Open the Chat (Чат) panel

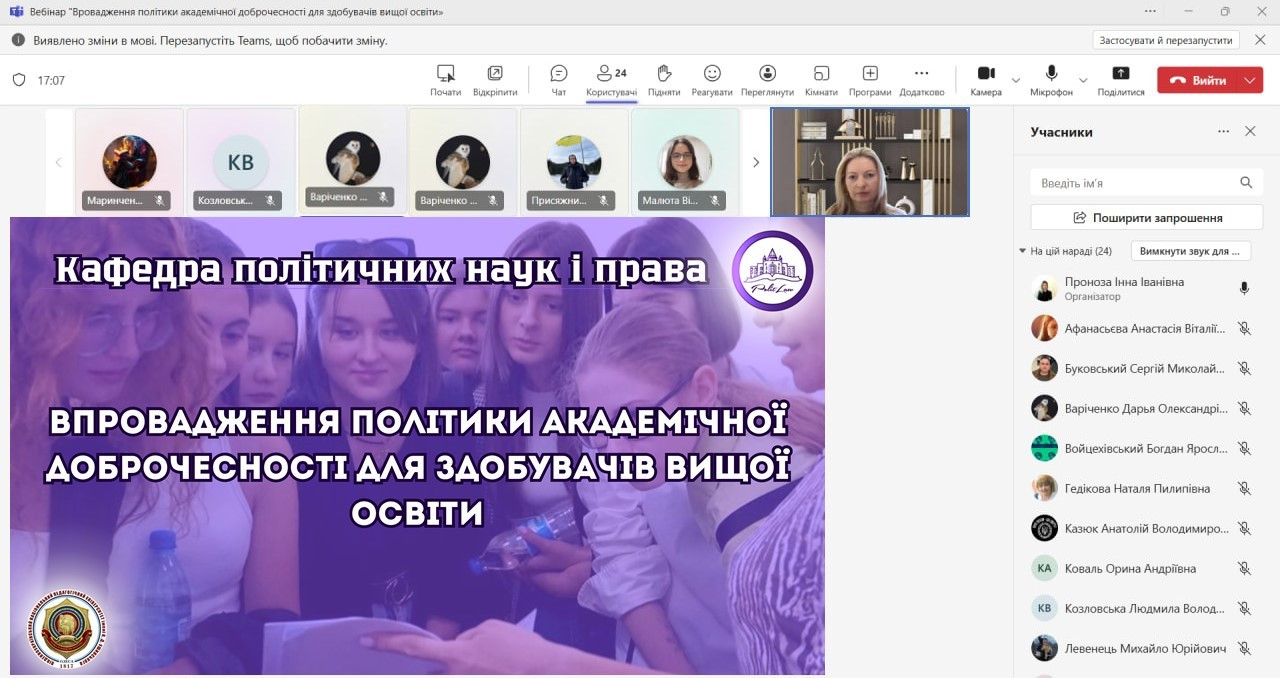click(x=558, y=79)
